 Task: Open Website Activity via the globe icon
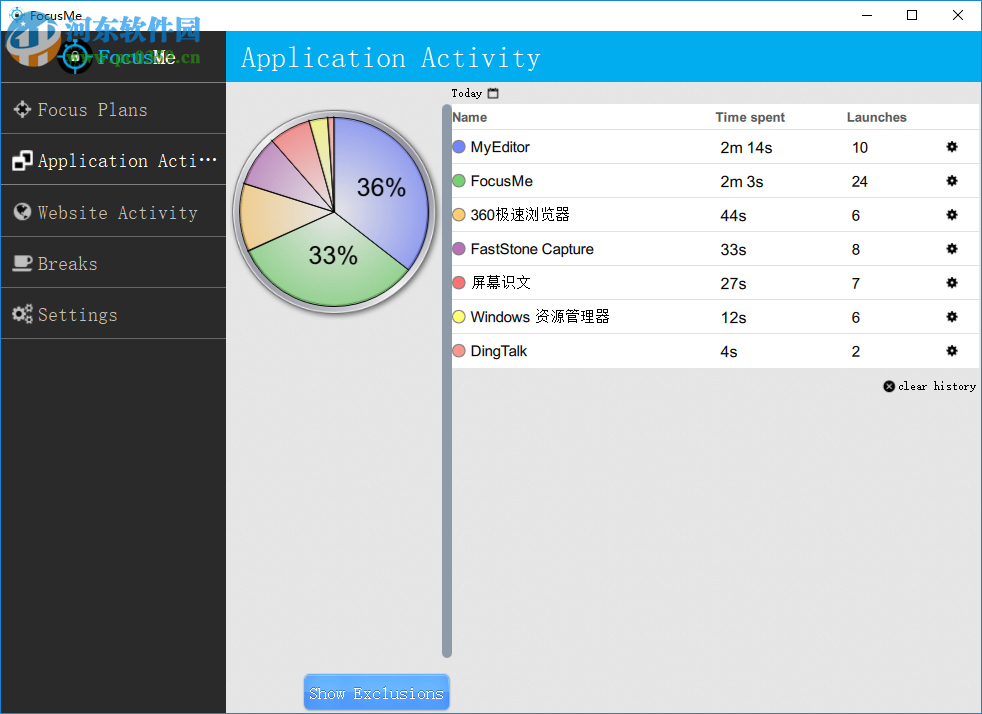coord(22,211)
